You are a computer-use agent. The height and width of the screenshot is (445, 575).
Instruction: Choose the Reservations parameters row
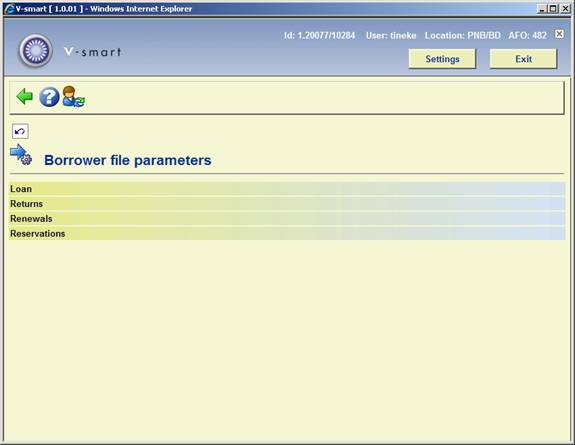pyautogui.click(x=287, y=233)
